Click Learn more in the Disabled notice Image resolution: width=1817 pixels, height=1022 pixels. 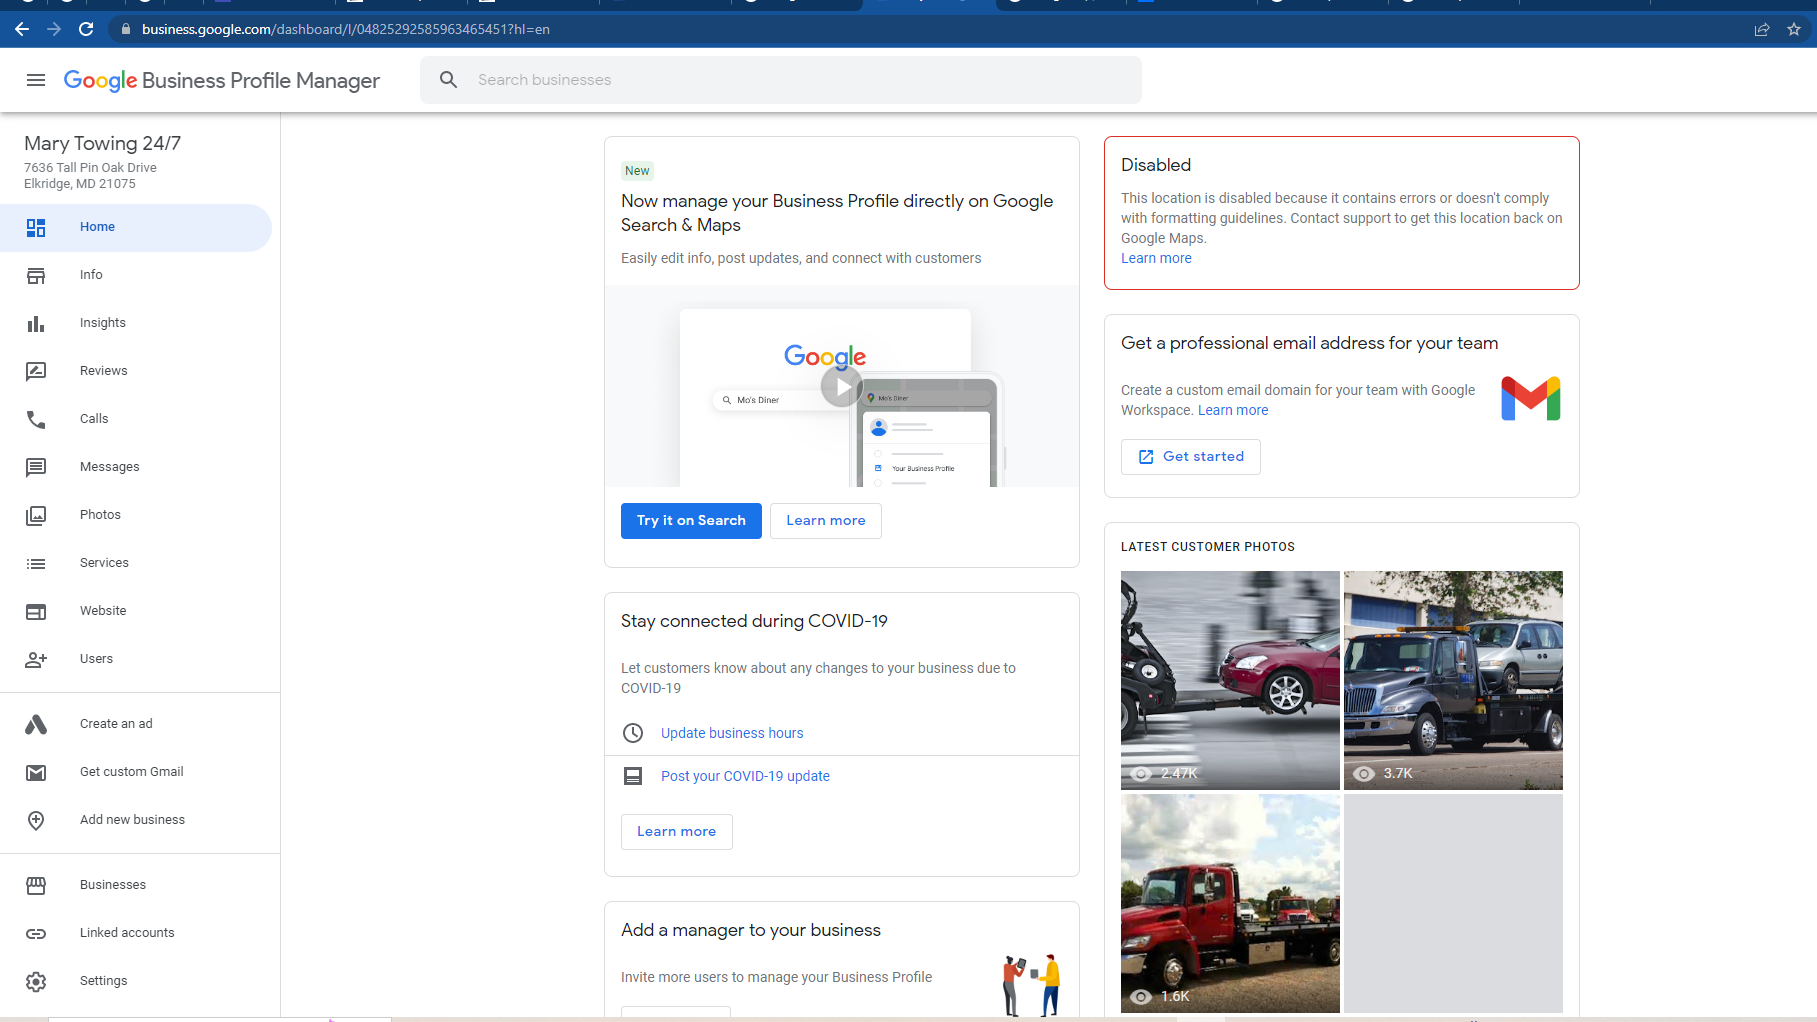coord(1156,258)
